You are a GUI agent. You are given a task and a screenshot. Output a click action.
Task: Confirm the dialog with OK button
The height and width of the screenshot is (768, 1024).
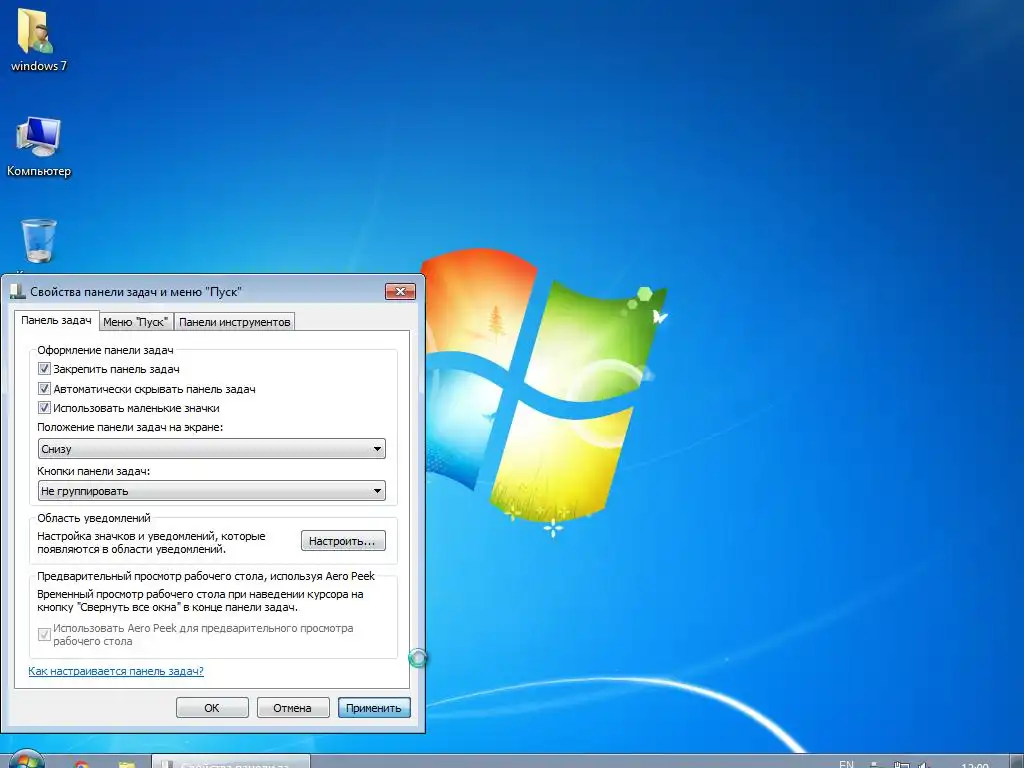[212, 708]
